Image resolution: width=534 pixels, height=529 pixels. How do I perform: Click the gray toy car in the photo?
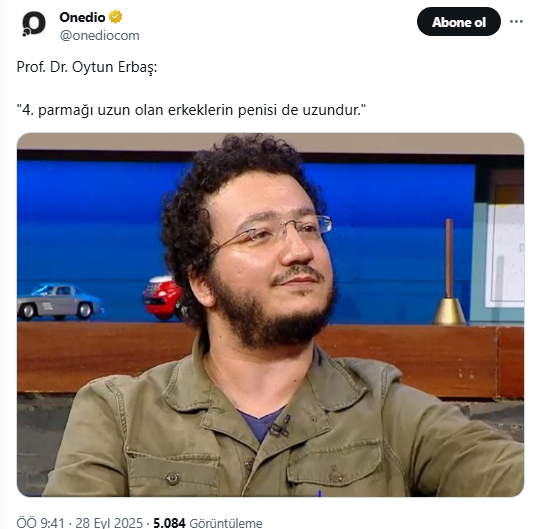point(60,302)
